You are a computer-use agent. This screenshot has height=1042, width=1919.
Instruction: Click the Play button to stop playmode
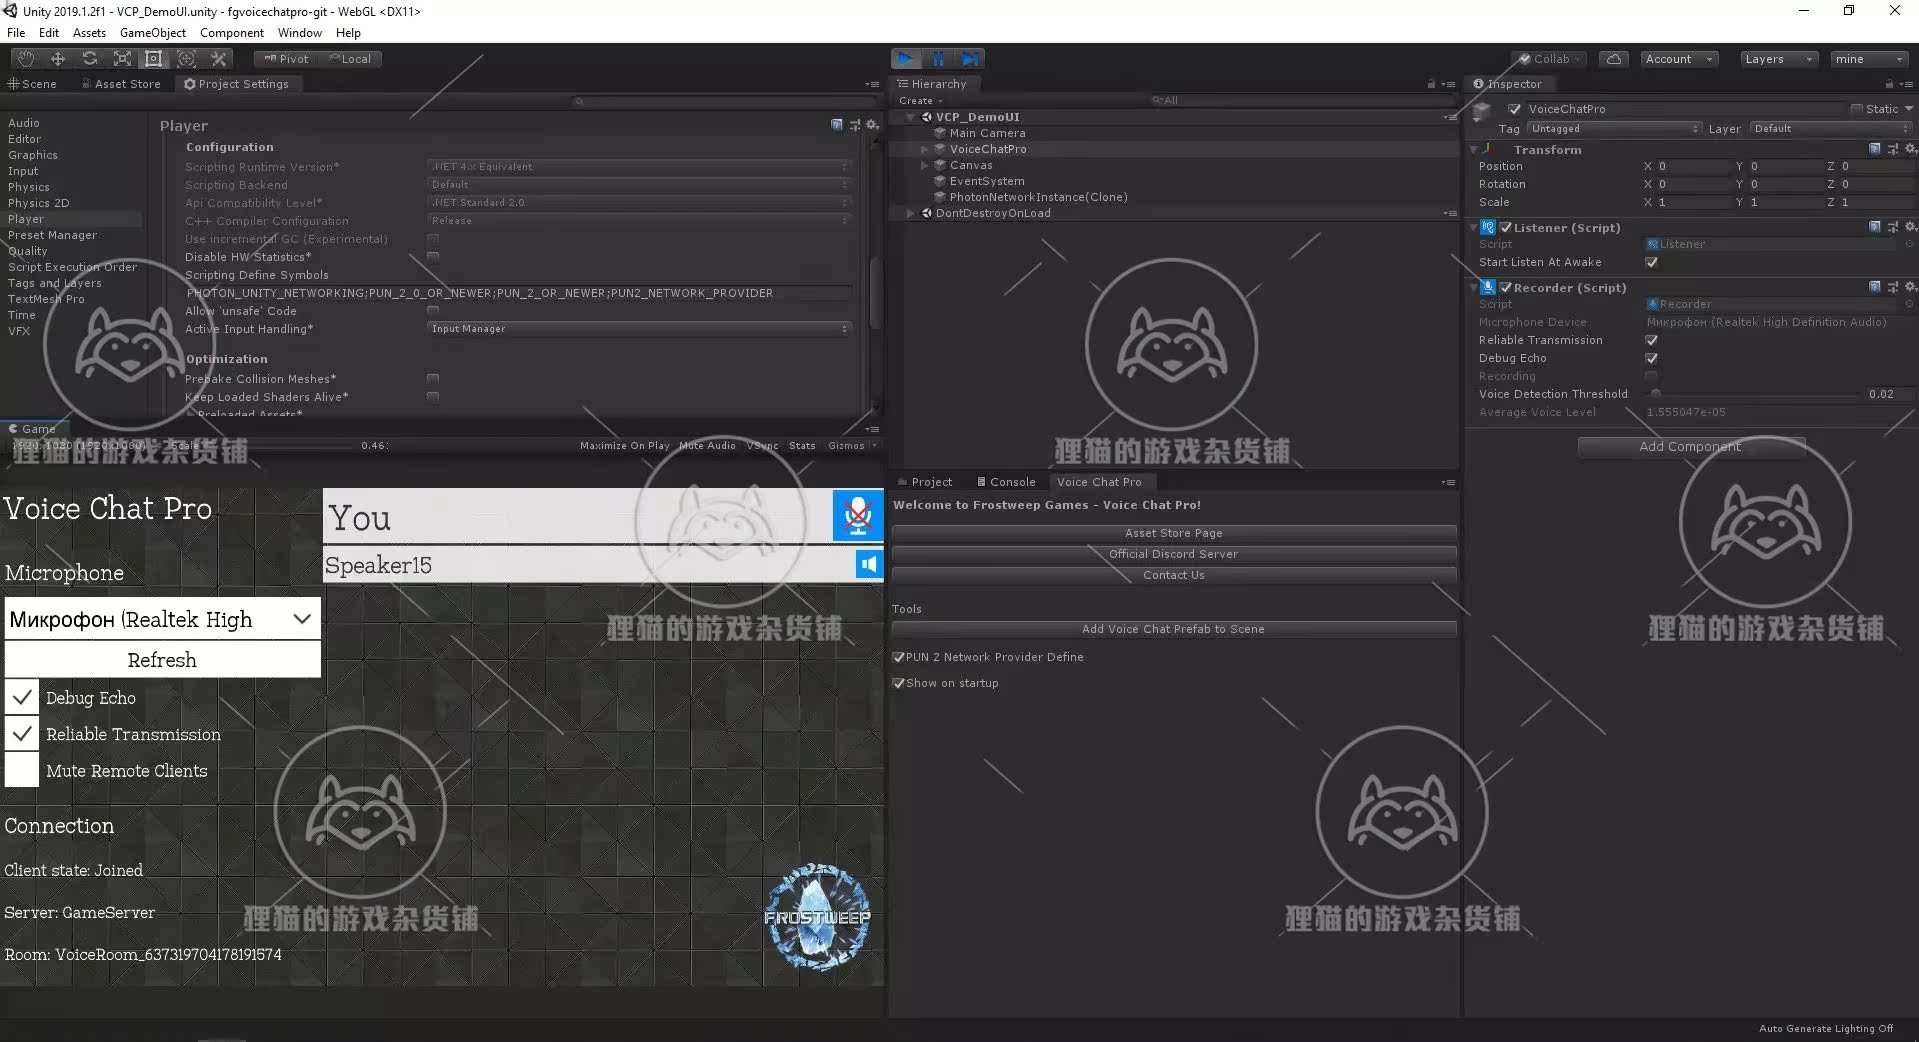[x=905, y=59]
